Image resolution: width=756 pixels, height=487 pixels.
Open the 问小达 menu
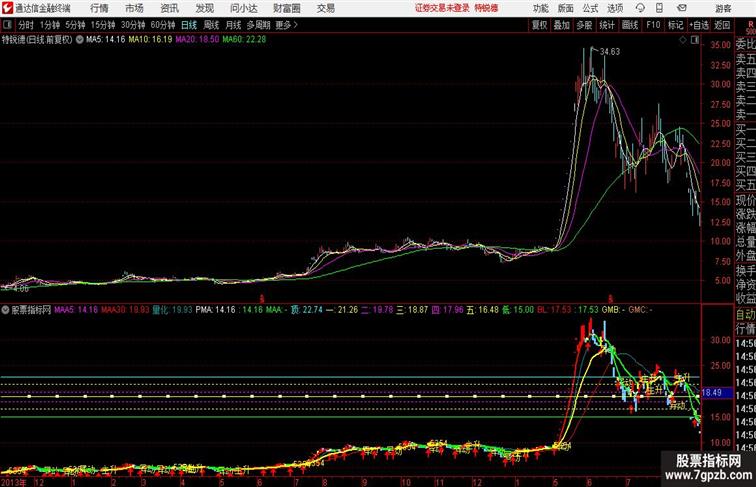(x=243, y=8)
